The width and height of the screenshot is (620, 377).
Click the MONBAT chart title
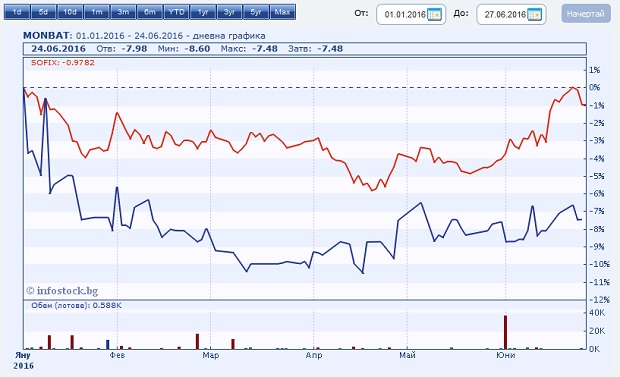point(144,36)
